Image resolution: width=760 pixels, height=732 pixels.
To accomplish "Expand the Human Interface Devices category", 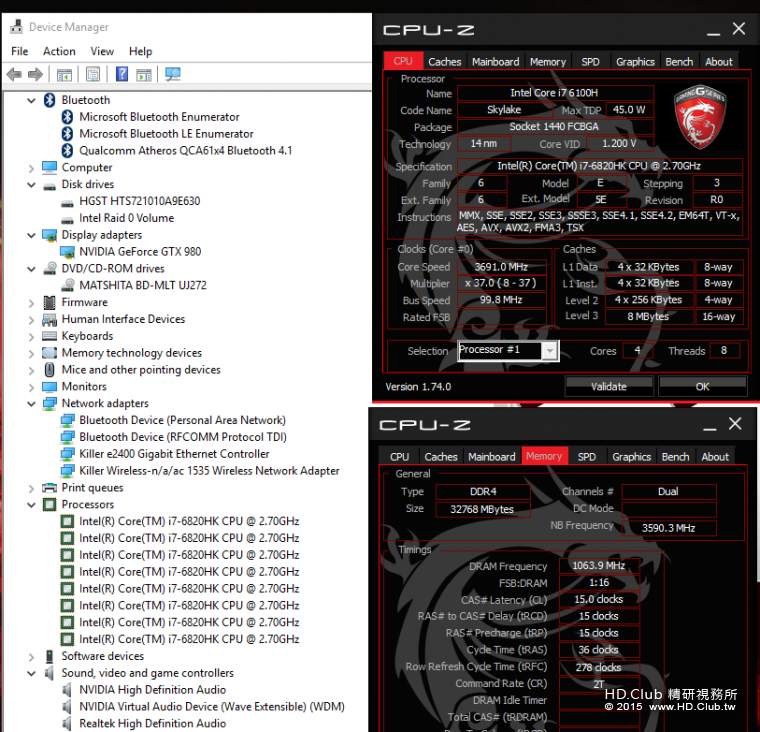I will tap(32, 319).
